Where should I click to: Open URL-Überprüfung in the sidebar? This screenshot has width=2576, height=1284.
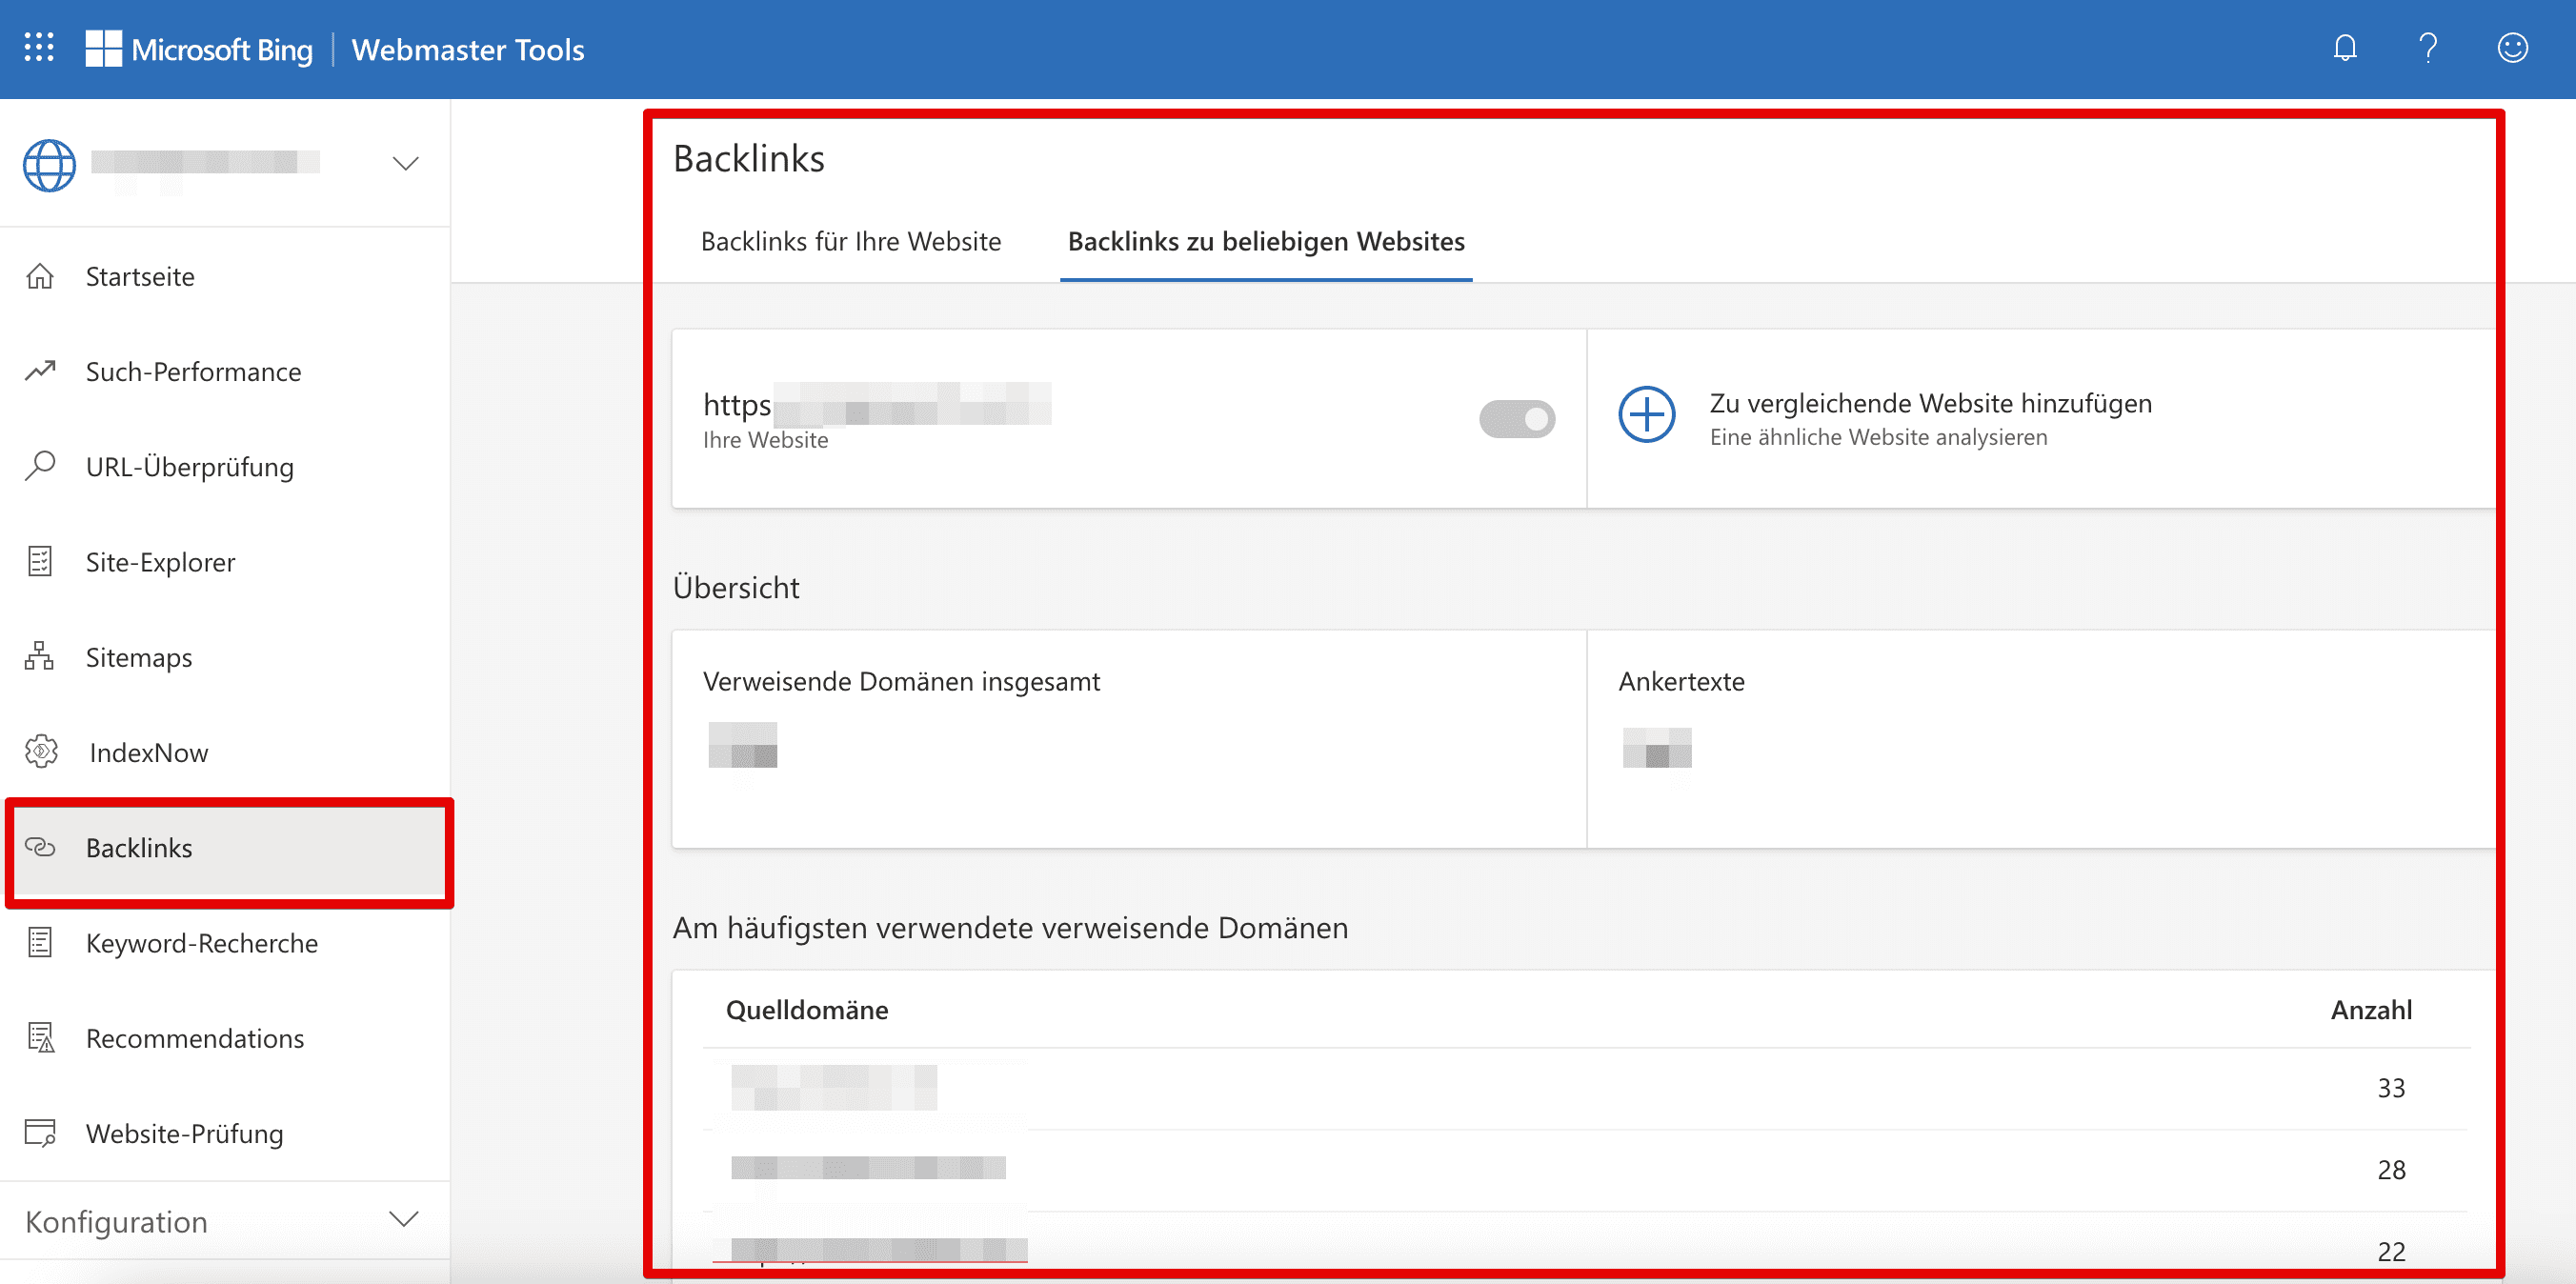225,466
